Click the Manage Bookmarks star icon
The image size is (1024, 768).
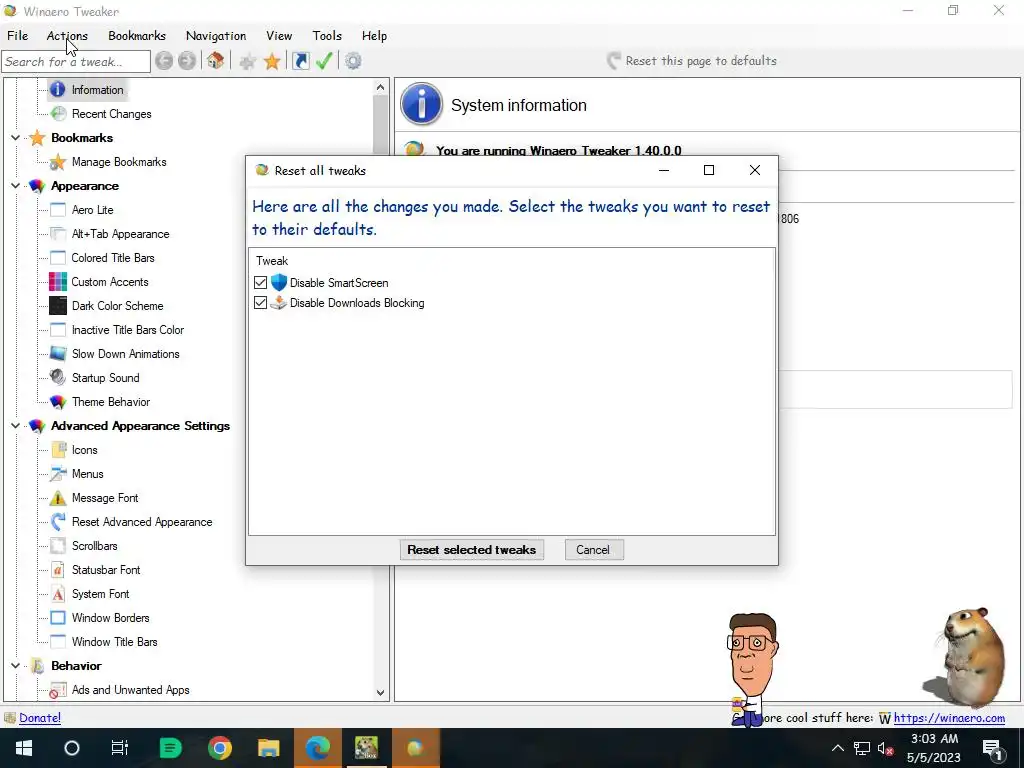(x=58, y=162)
